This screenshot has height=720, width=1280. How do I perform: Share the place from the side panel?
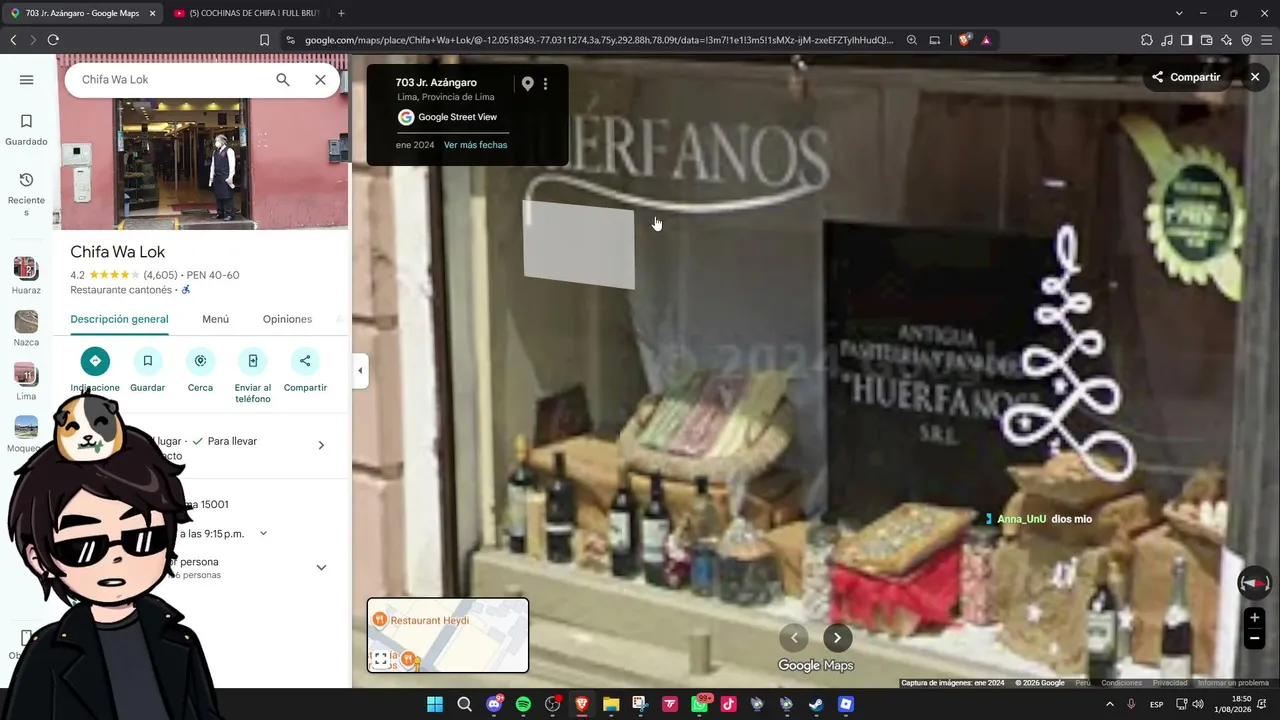coord(305,370)
